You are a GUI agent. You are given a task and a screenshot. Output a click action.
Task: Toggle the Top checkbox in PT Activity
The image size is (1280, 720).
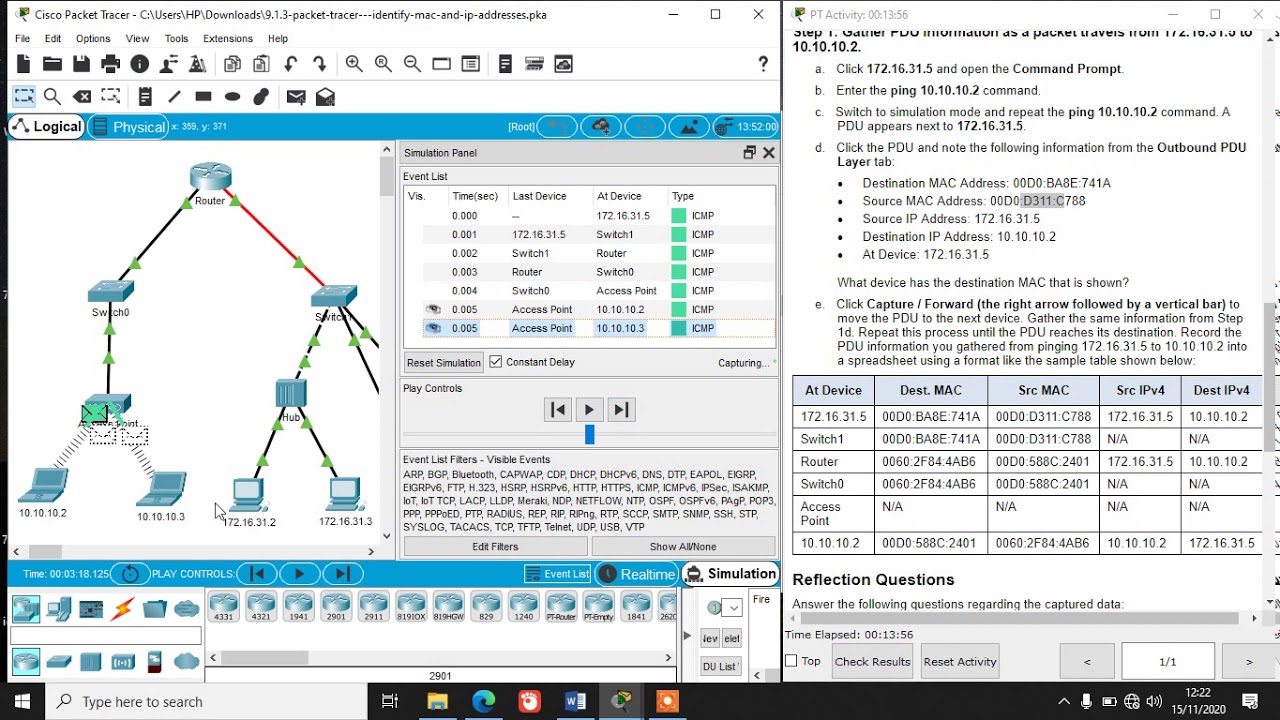click(791, 661)
